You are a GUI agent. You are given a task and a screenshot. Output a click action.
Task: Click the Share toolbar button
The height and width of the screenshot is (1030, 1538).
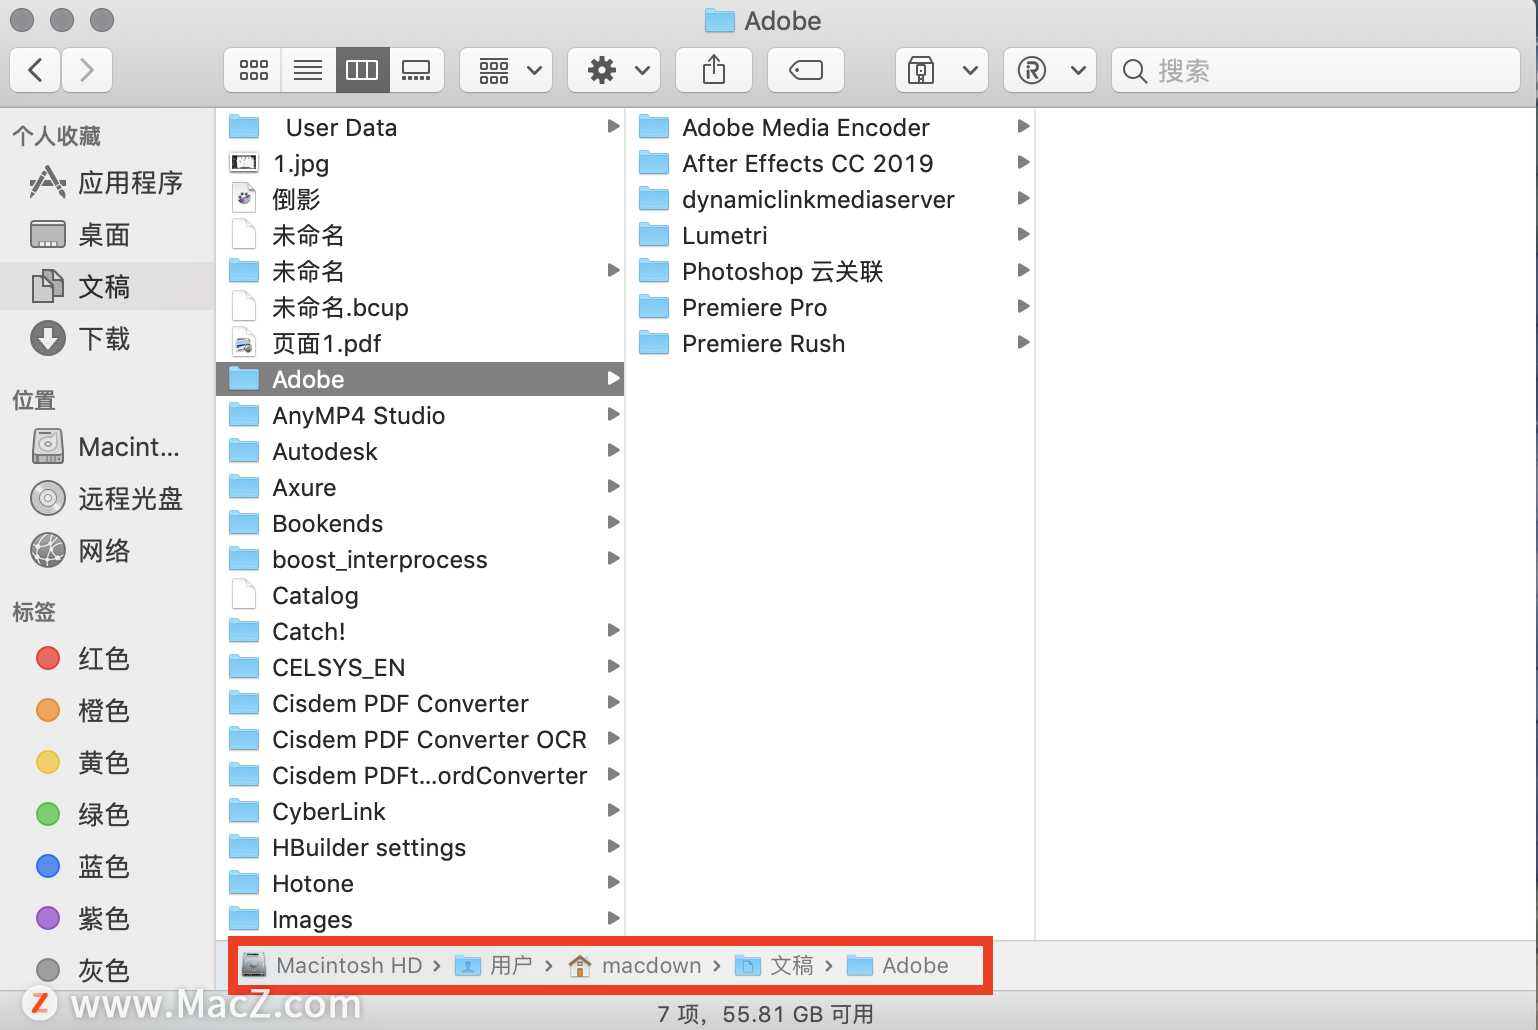[x=714, y=70]
